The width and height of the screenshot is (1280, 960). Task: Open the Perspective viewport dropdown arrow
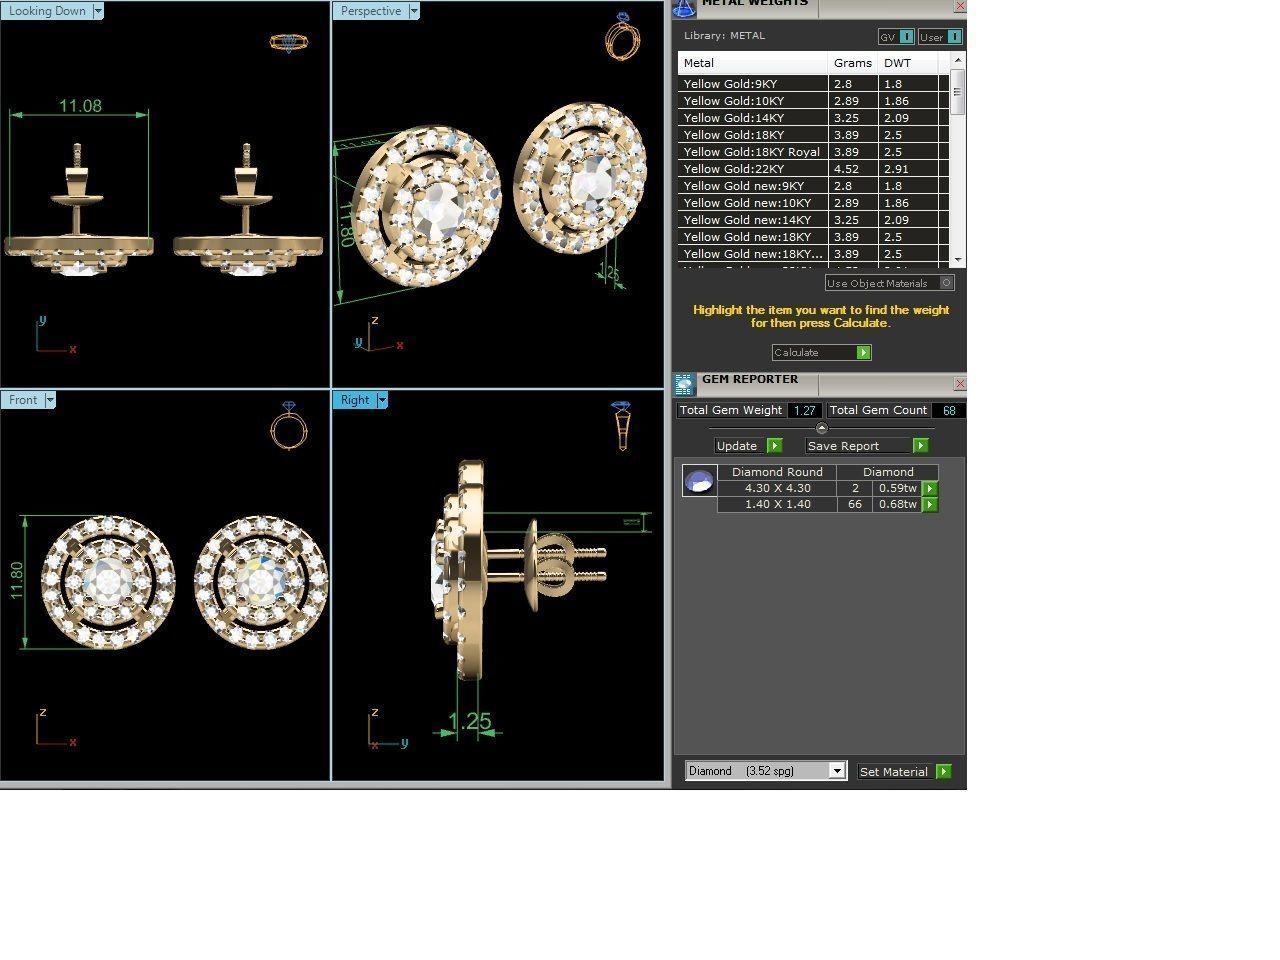[x=414, y=11]
